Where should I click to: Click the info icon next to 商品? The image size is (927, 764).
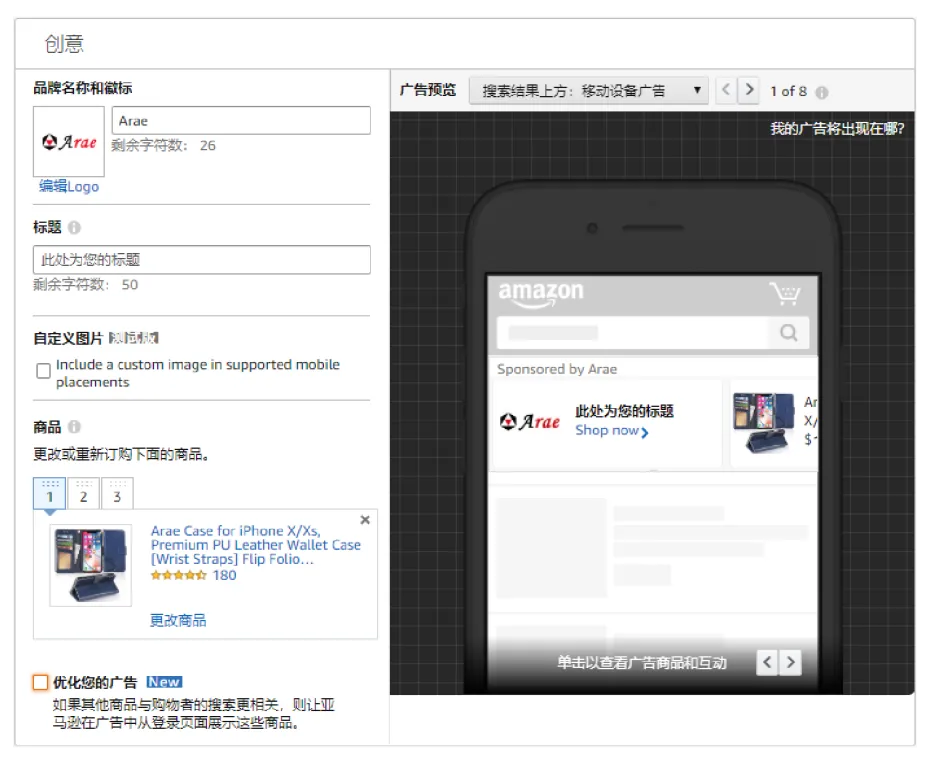point(74,427)
